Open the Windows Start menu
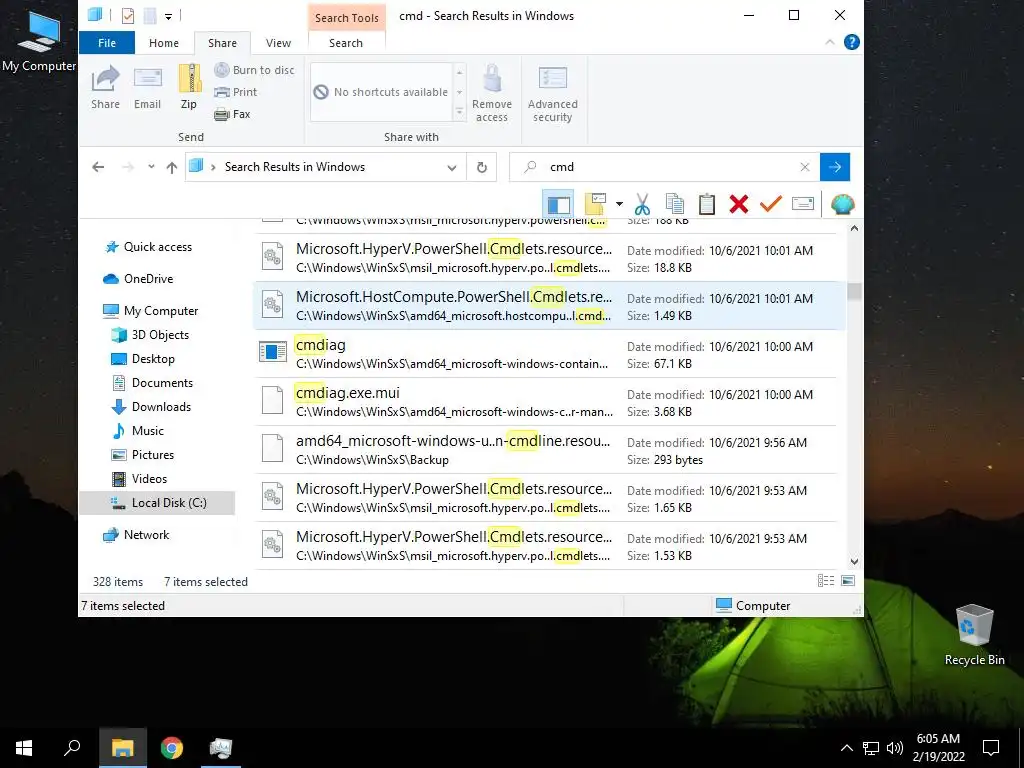Image resolution: width=1024 pixels, height=768 pixels. click(24, 748)
